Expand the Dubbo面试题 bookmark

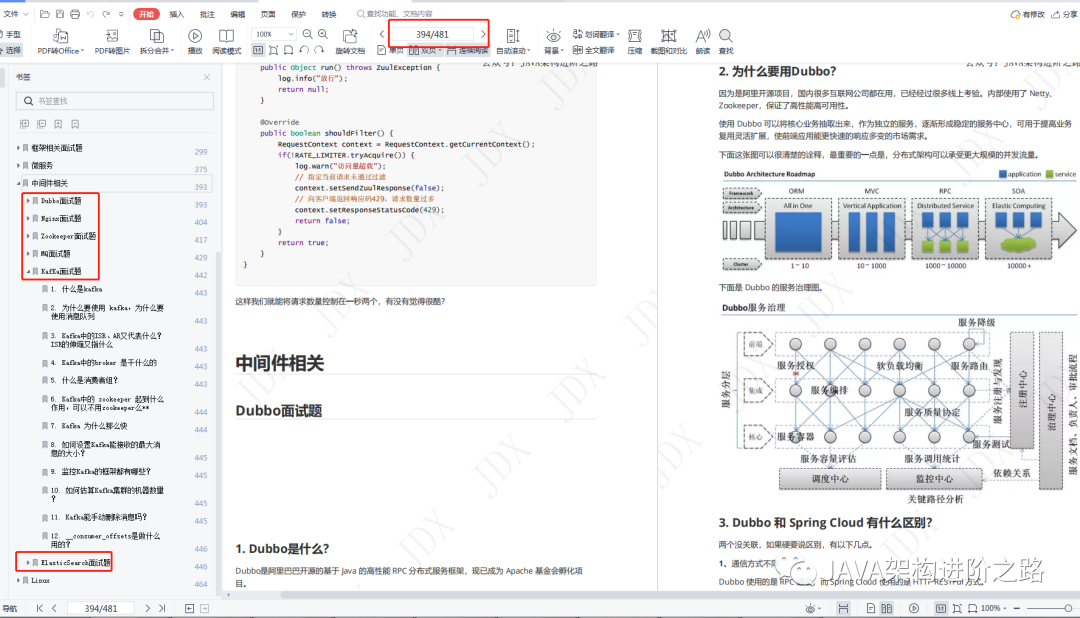28,200
